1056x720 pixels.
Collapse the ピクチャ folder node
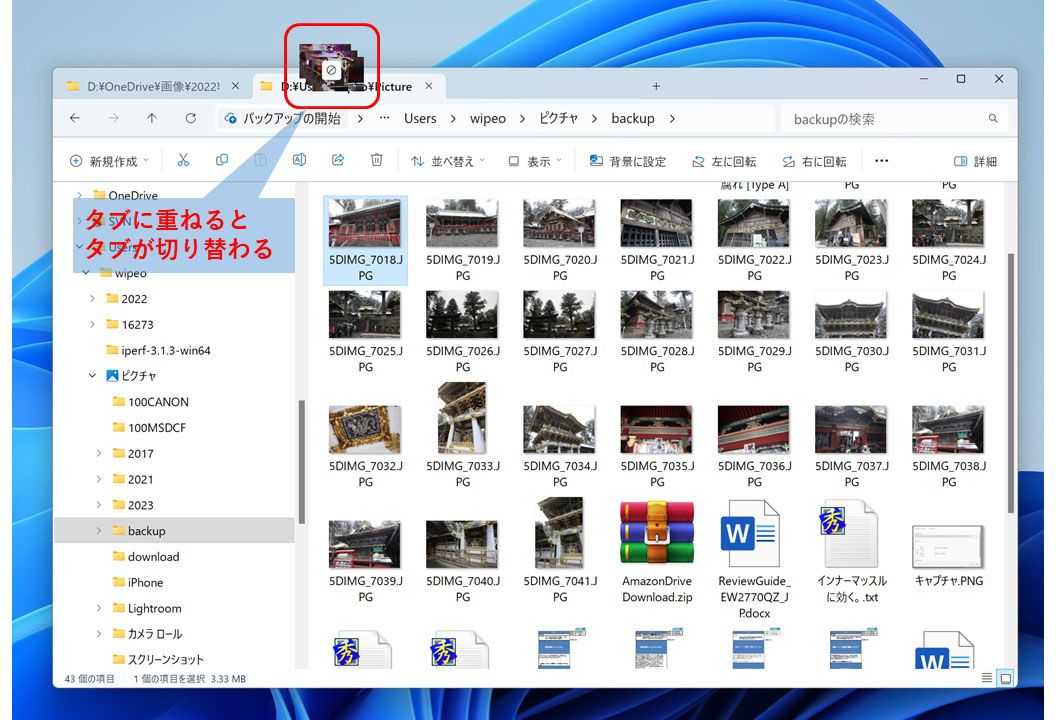pos(92,375)
